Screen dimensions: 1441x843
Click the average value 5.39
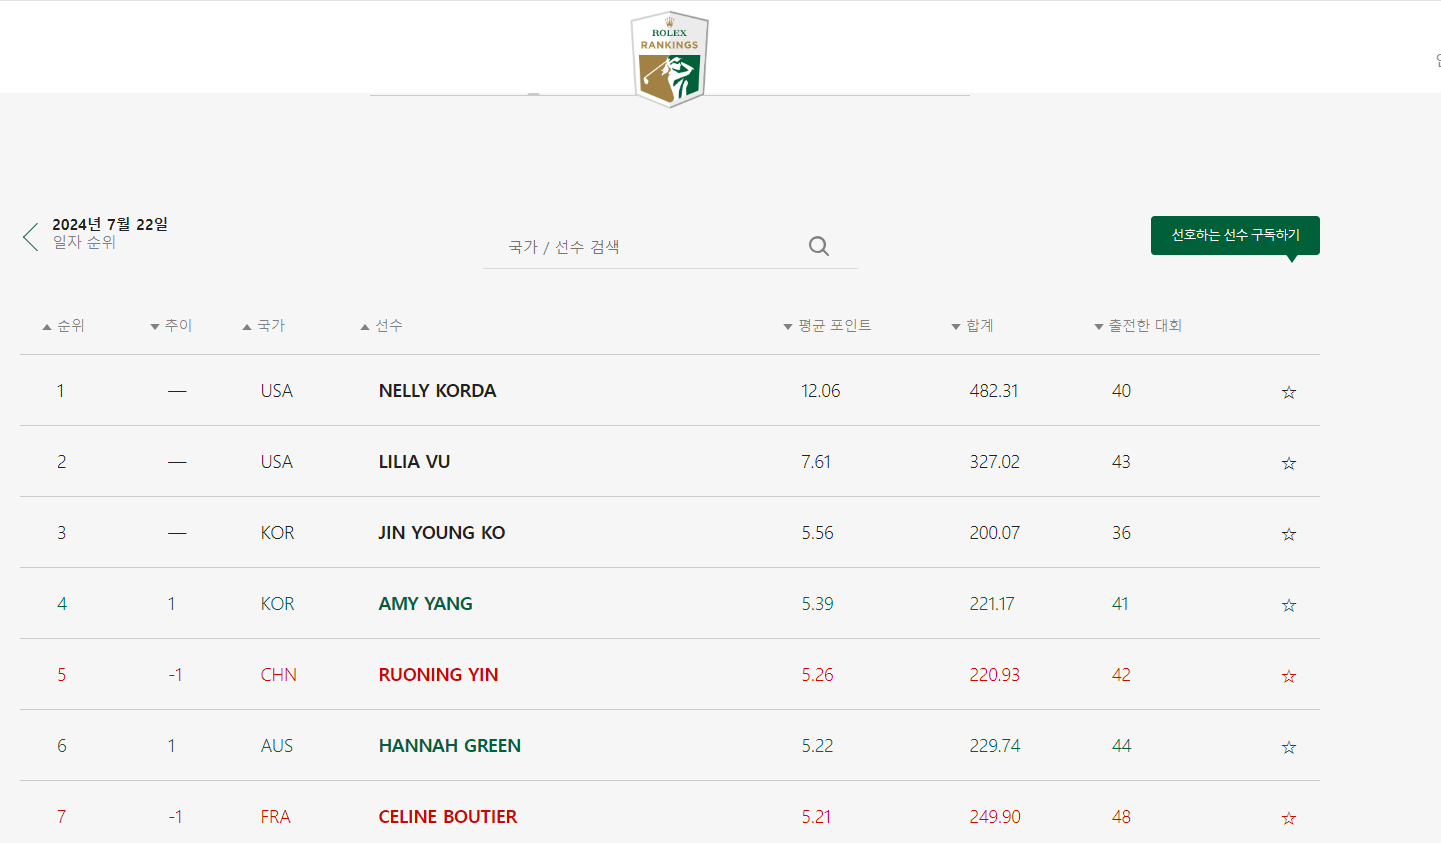point(817,604)
